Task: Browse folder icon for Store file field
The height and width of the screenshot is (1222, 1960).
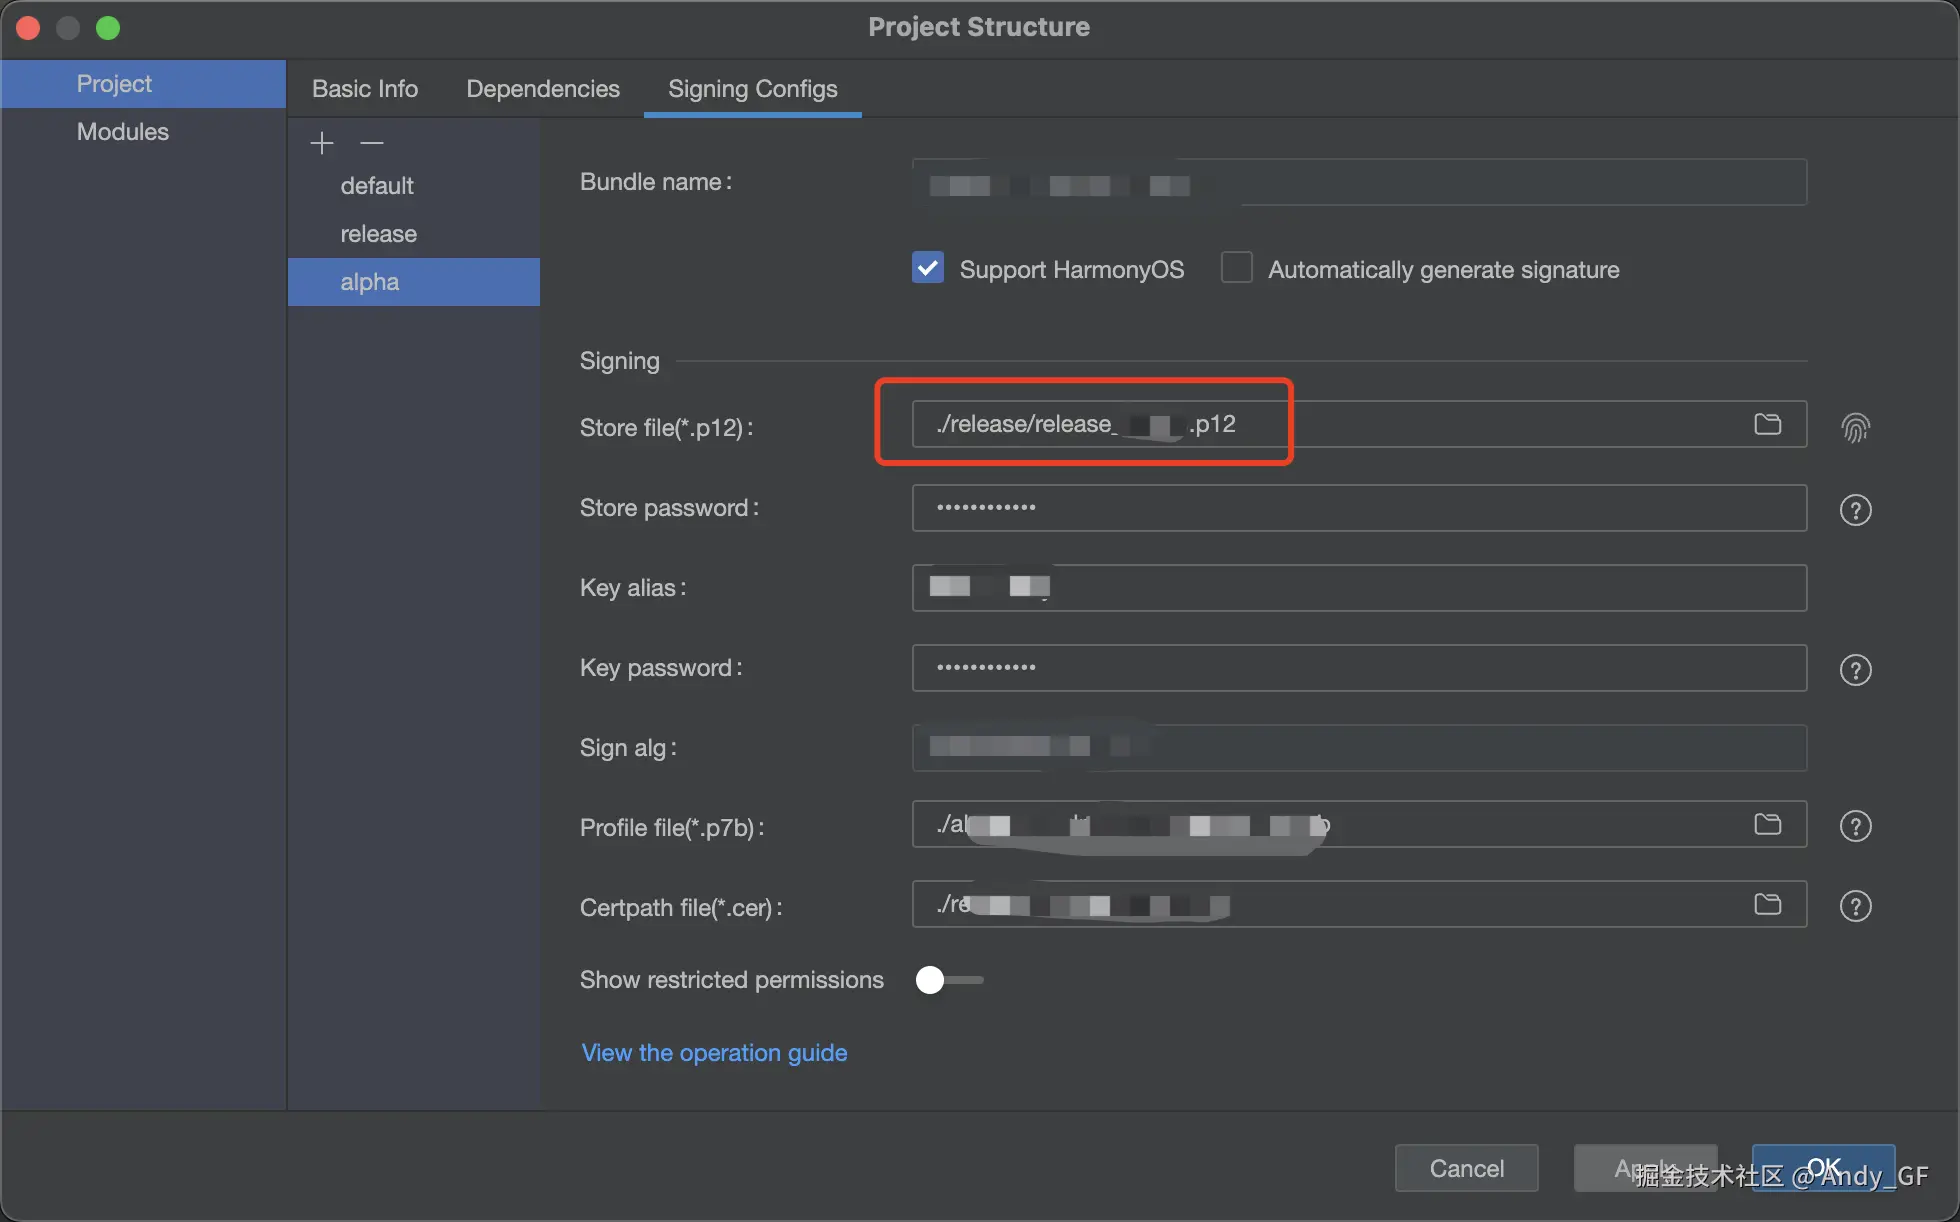Action: pos(1767,424)
